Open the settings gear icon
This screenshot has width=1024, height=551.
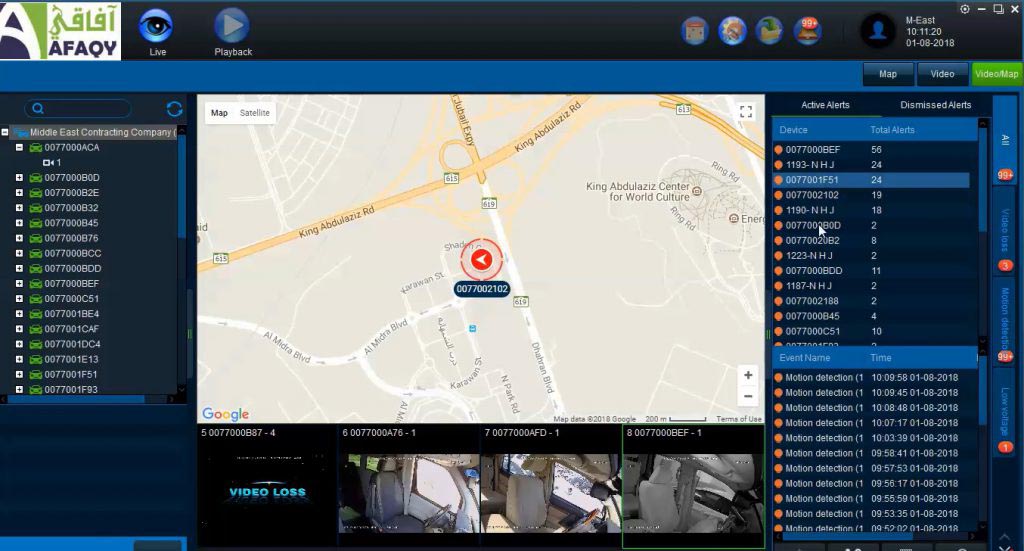click(965, 9)
